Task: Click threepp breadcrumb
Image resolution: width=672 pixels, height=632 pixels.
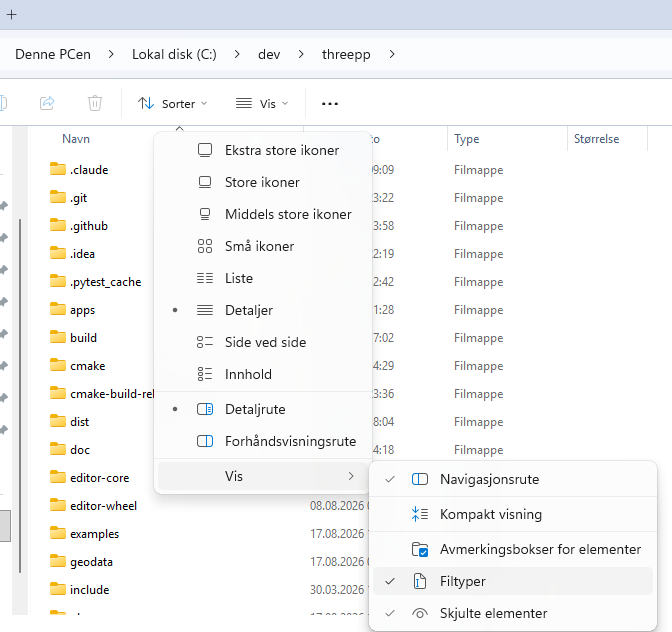Action: 346,54
